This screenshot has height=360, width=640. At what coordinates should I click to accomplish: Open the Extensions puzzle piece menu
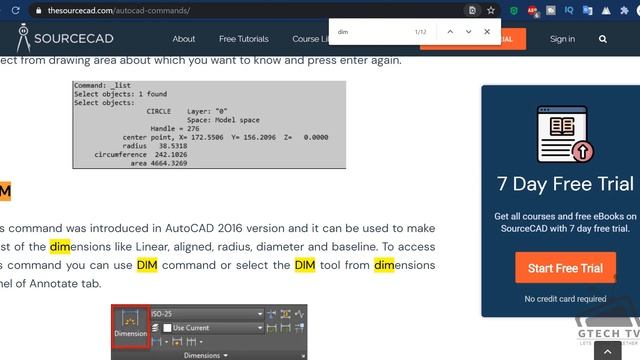pos(624,11)
